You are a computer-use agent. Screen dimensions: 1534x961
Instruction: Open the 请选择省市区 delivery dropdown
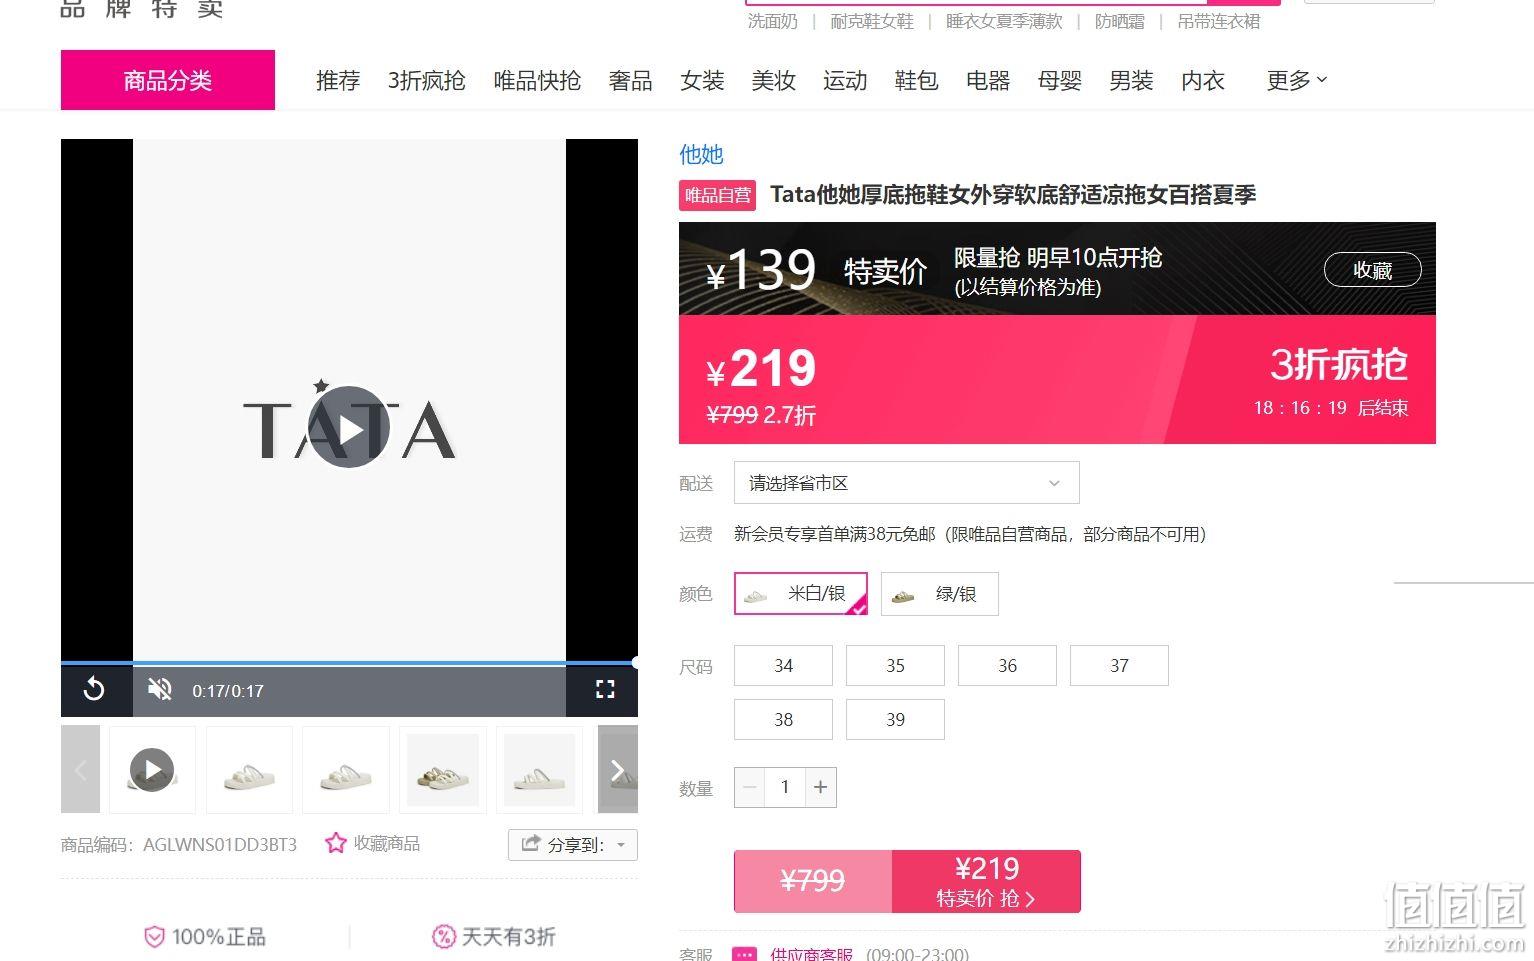[906, 483]
